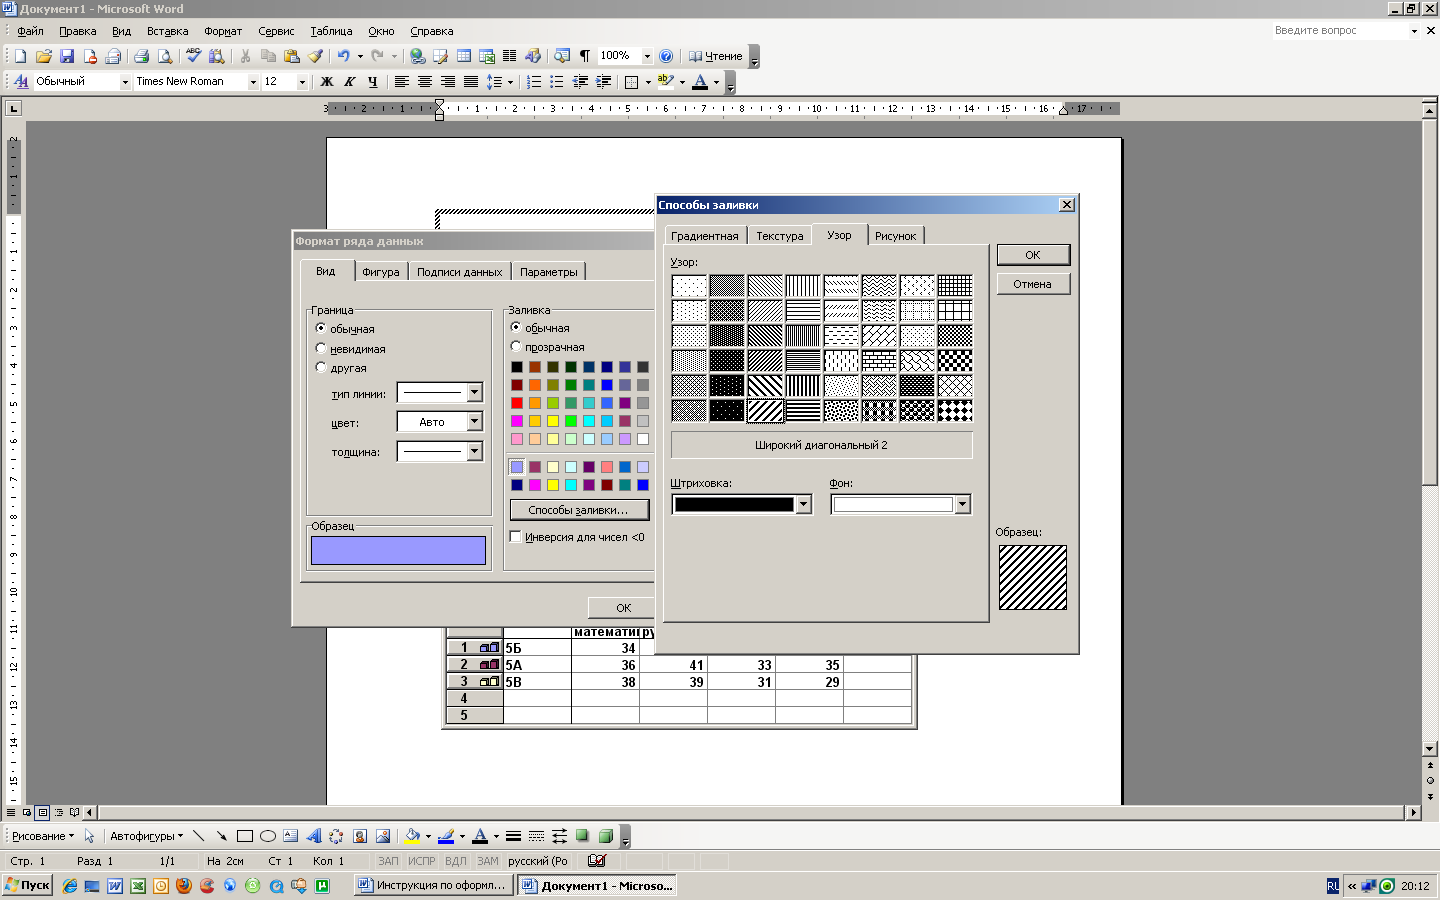
Task: Click the Способы заливки... button
Action: pos(579,510)
